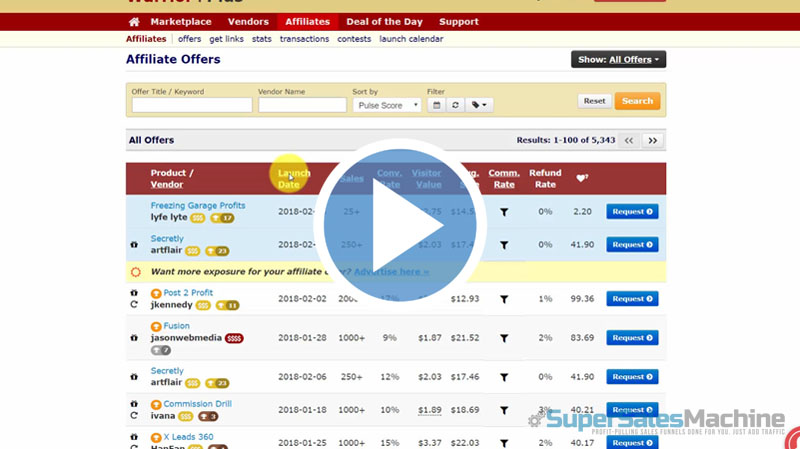Click the recurring refresh filter icon

(x=455, y=104)
